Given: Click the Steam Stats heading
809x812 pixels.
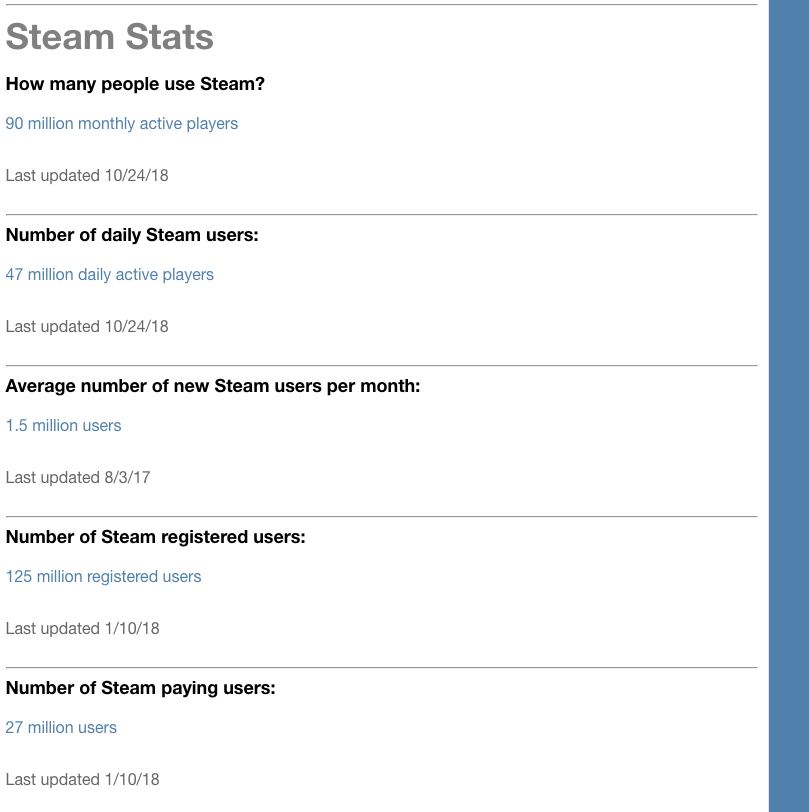Looking at the screenshot, I should [109, 37].
